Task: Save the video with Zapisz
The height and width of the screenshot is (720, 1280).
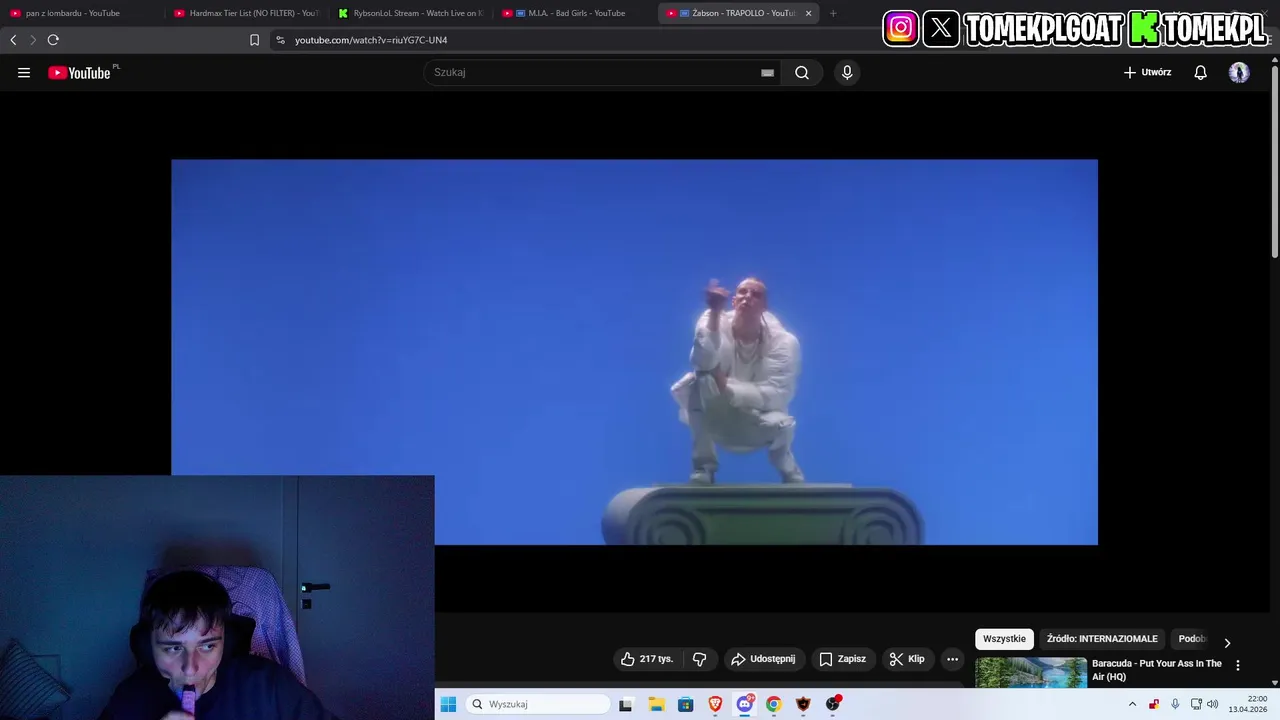Action: pyautogui.click(x=842, y=659)
